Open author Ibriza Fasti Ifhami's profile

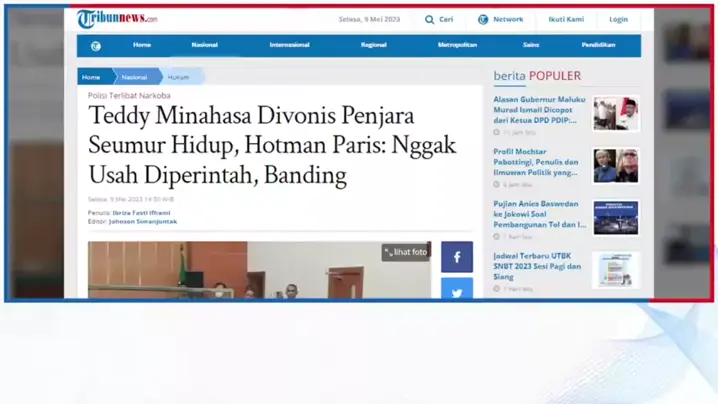click(x=142, y=212)
